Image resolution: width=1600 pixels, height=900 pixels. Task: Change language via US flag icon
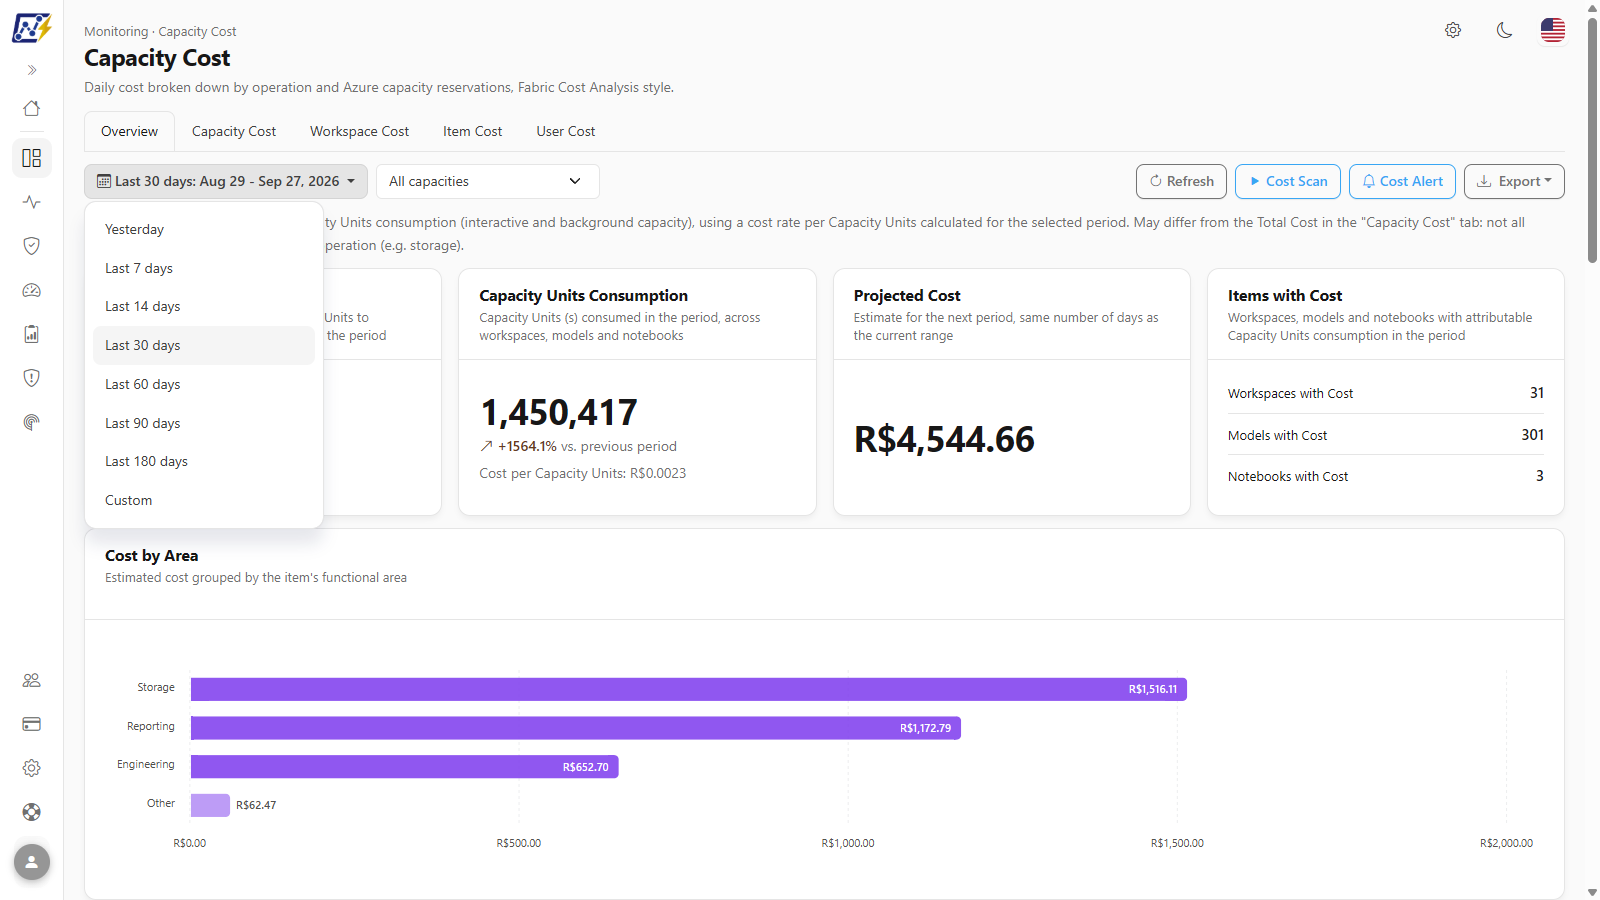1553,30
